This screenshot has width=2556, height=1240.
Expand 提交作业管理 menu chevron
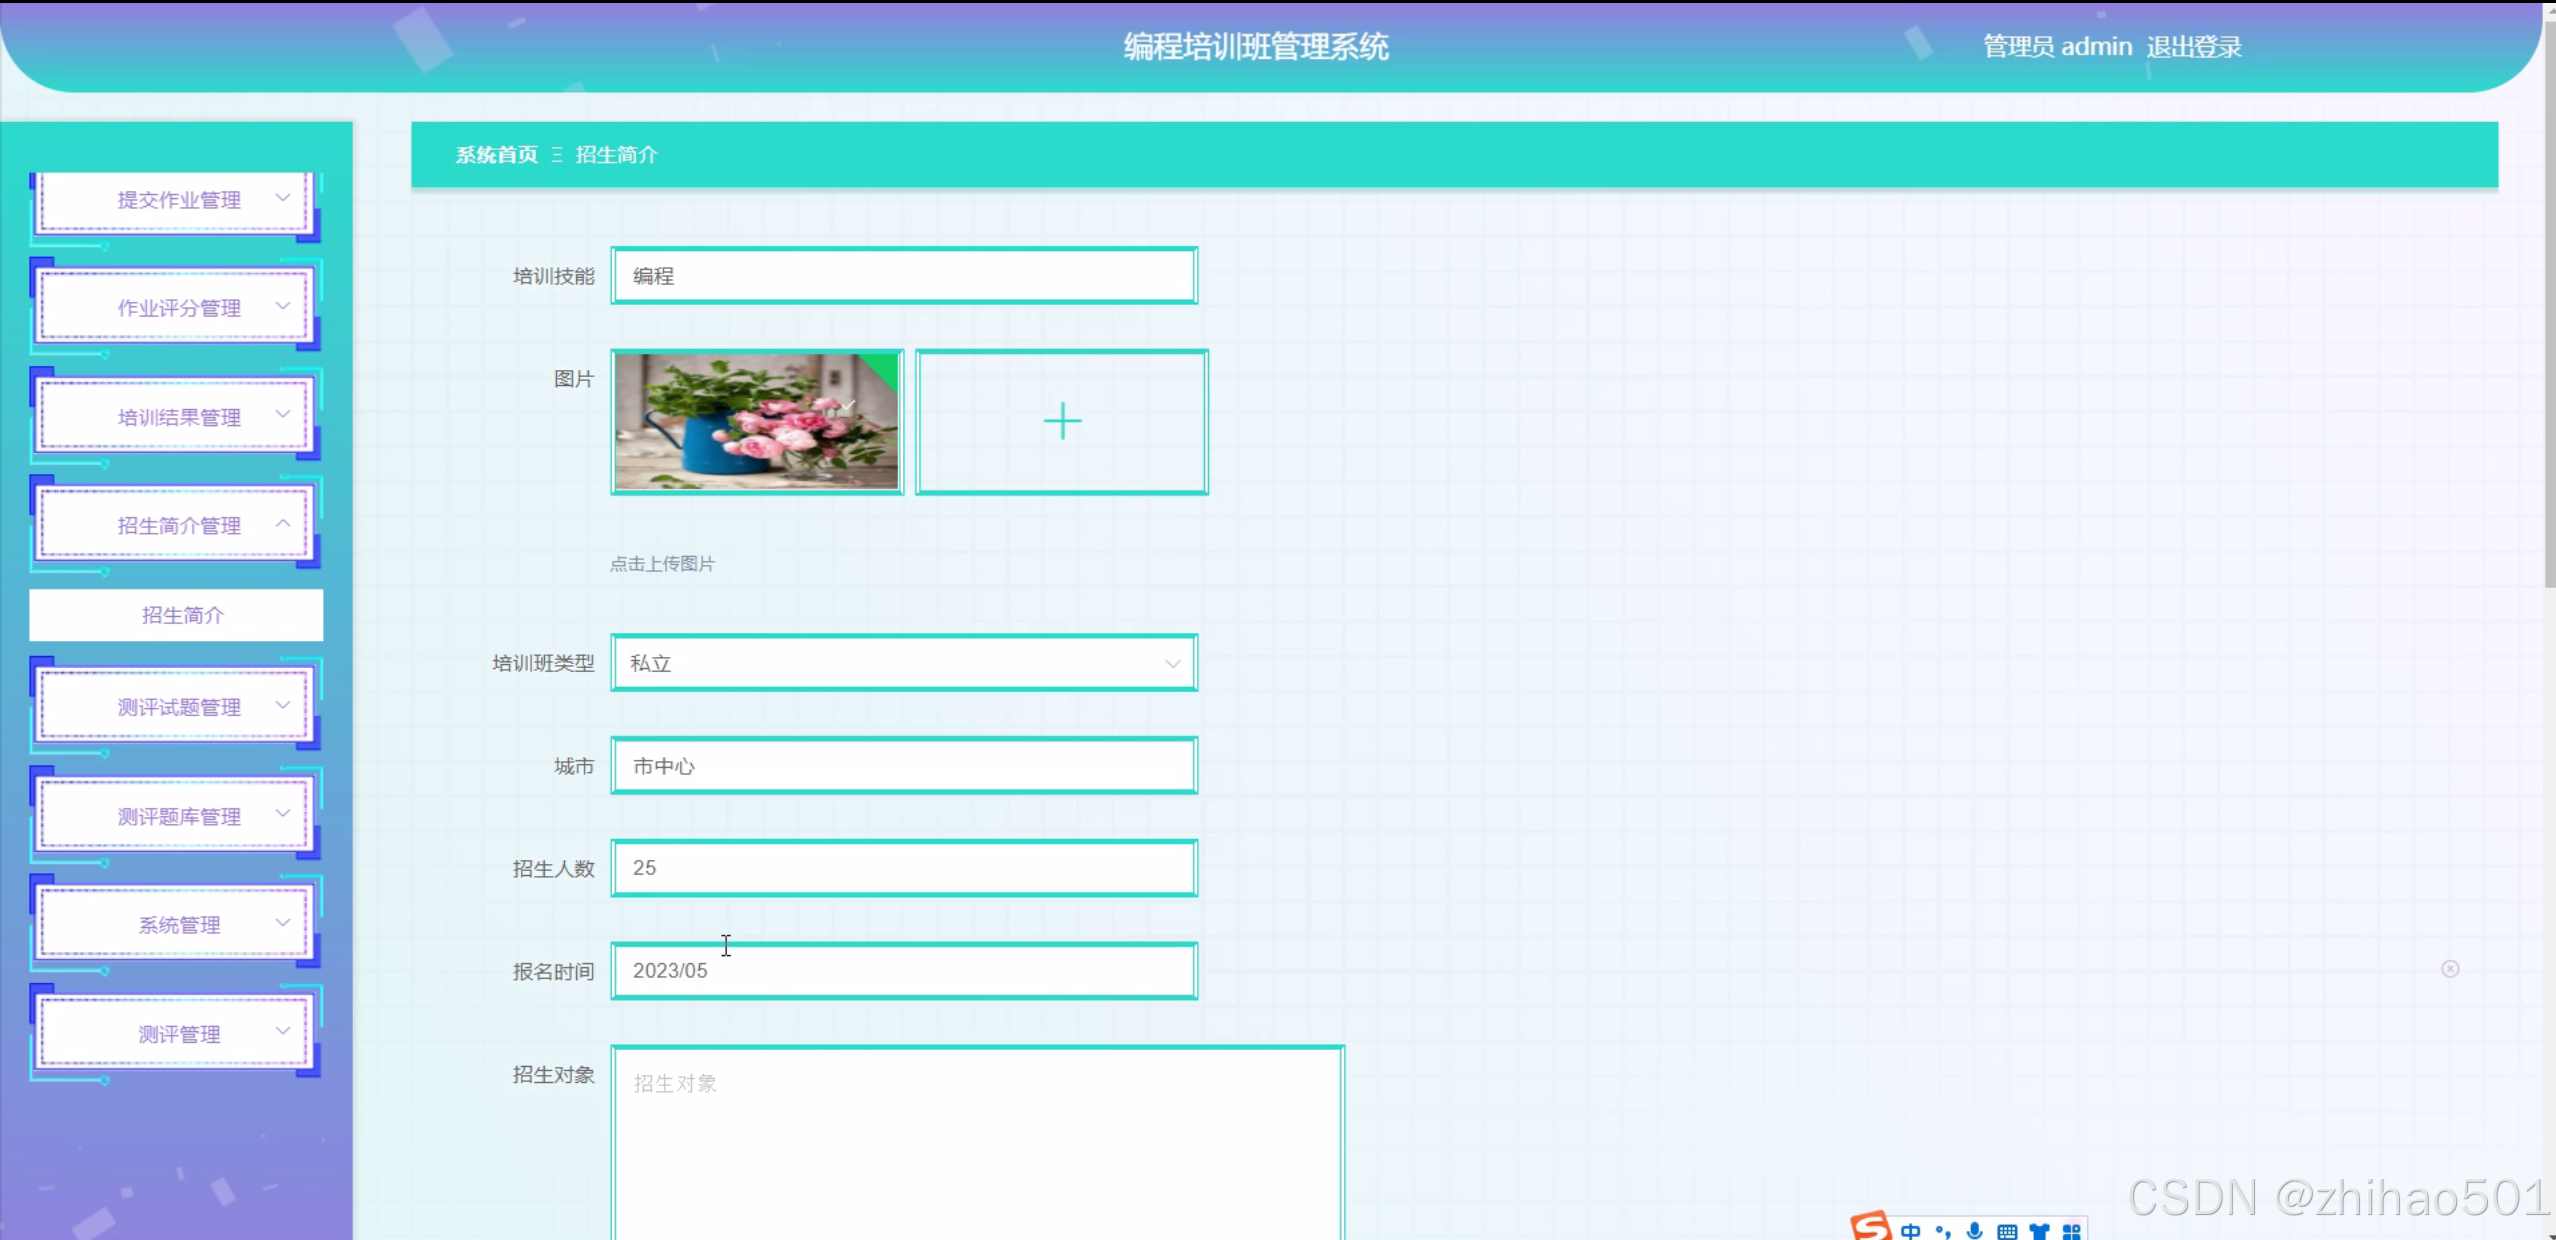(x=283, y=198)
